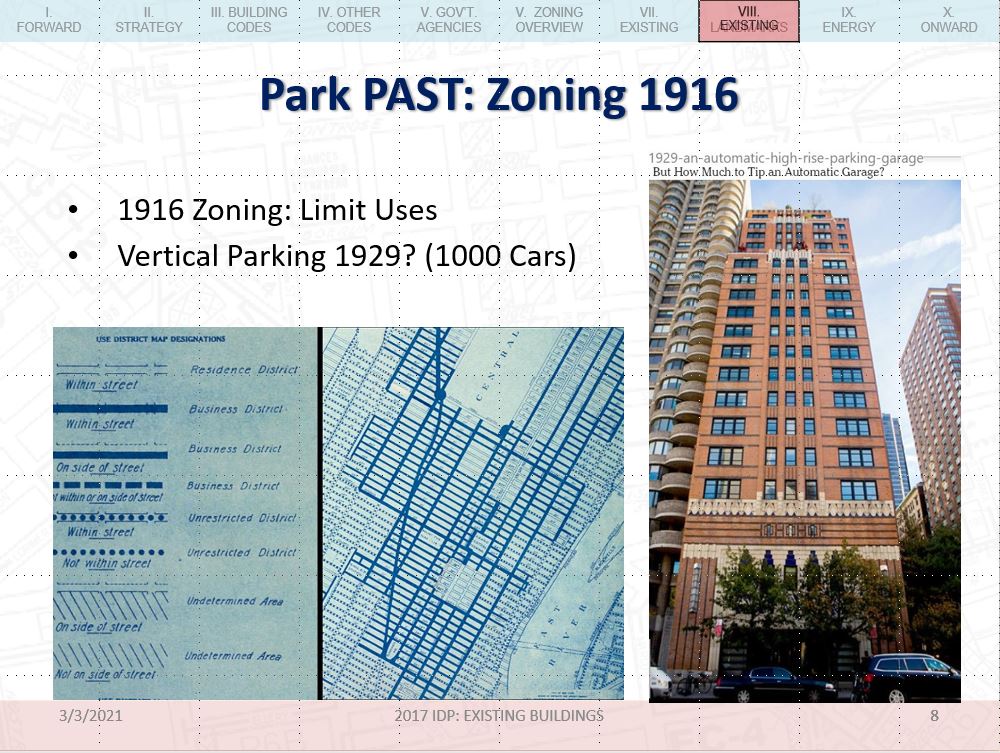1000x753 pixels.
Task: Click the slide number 8 in footer
Action: click(x=934, y=716)
